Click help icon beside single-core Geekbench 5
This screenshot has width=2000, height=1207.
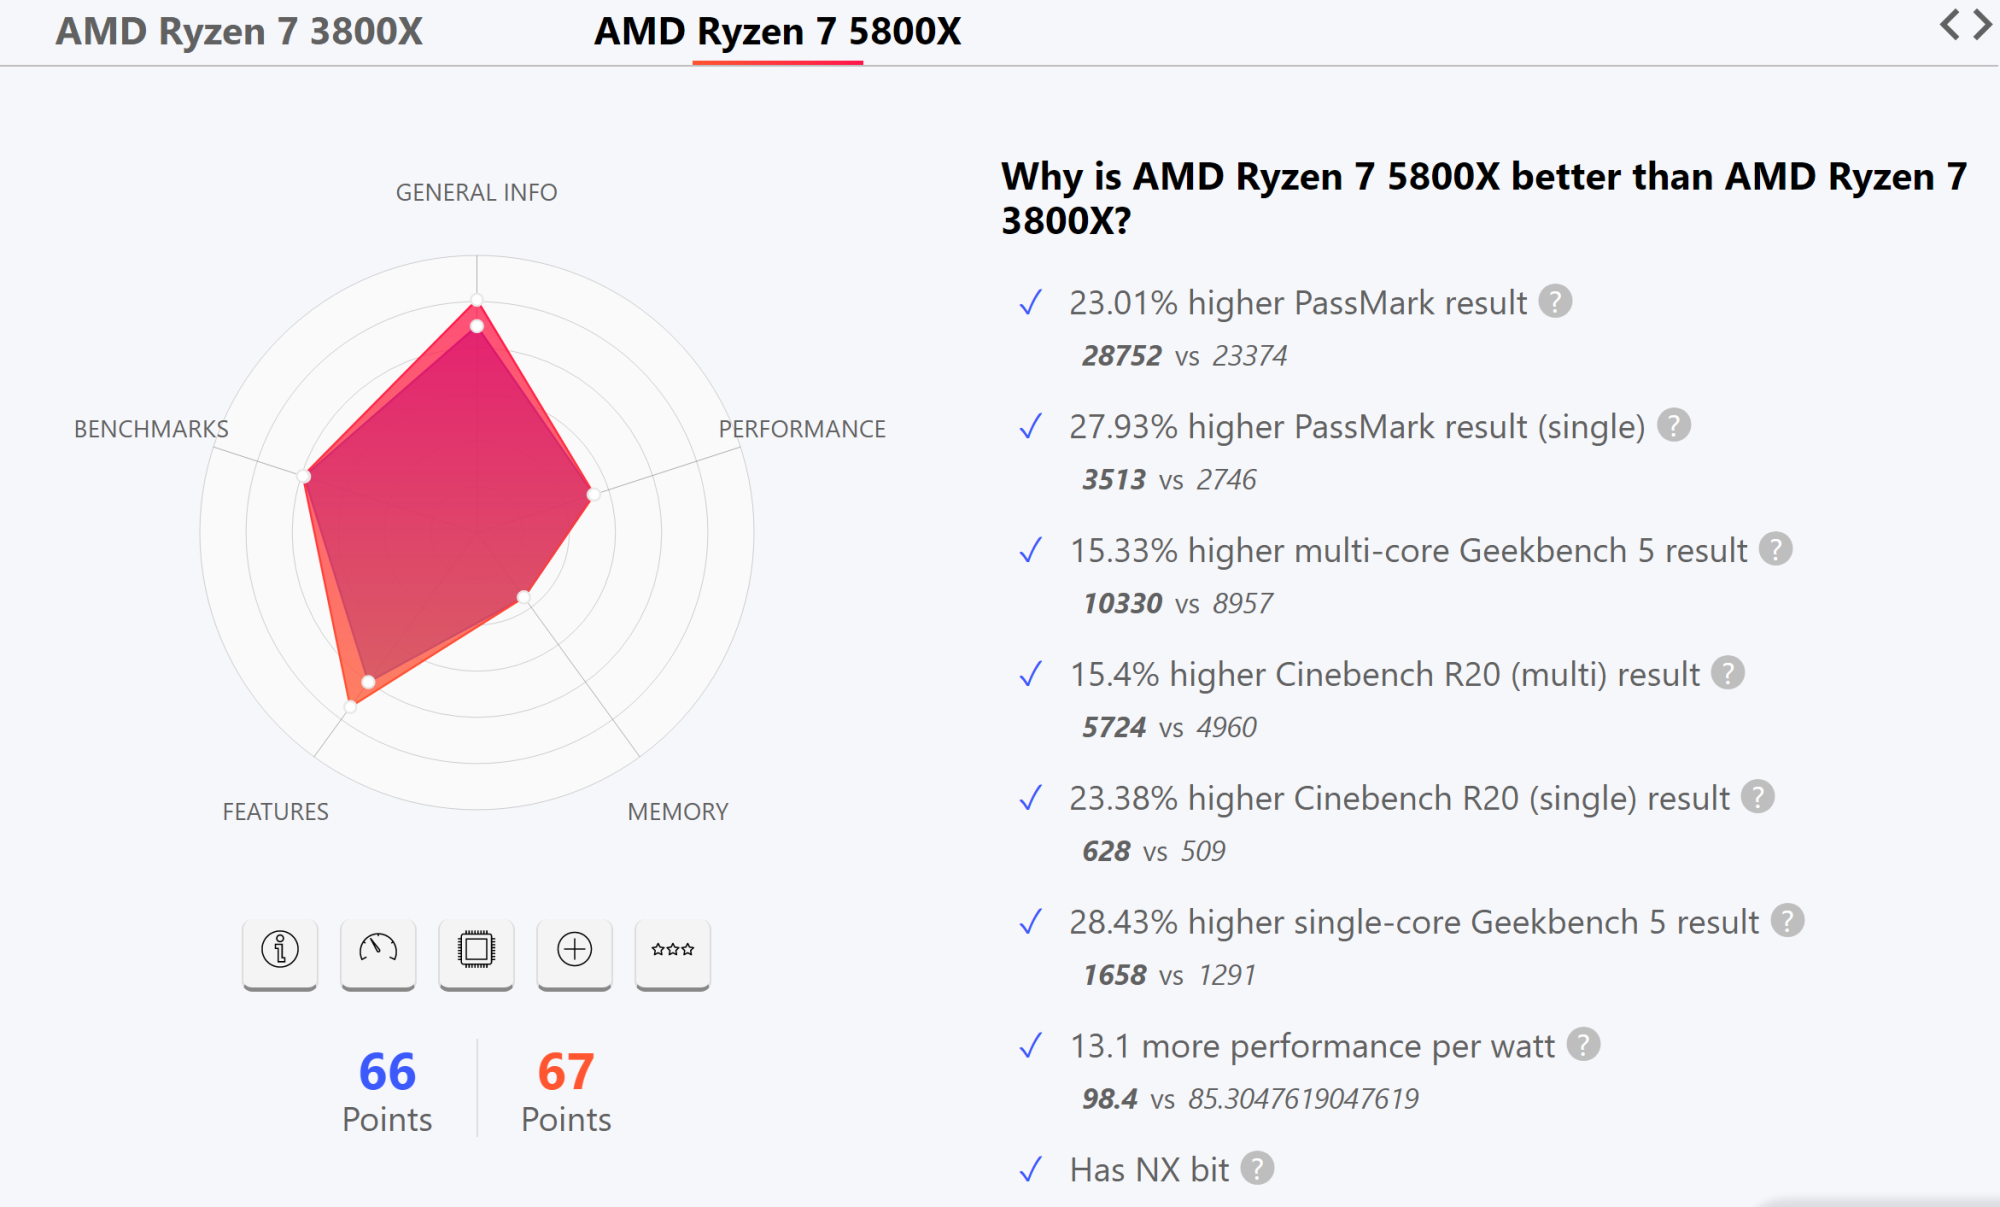[x=1788, y=921]
